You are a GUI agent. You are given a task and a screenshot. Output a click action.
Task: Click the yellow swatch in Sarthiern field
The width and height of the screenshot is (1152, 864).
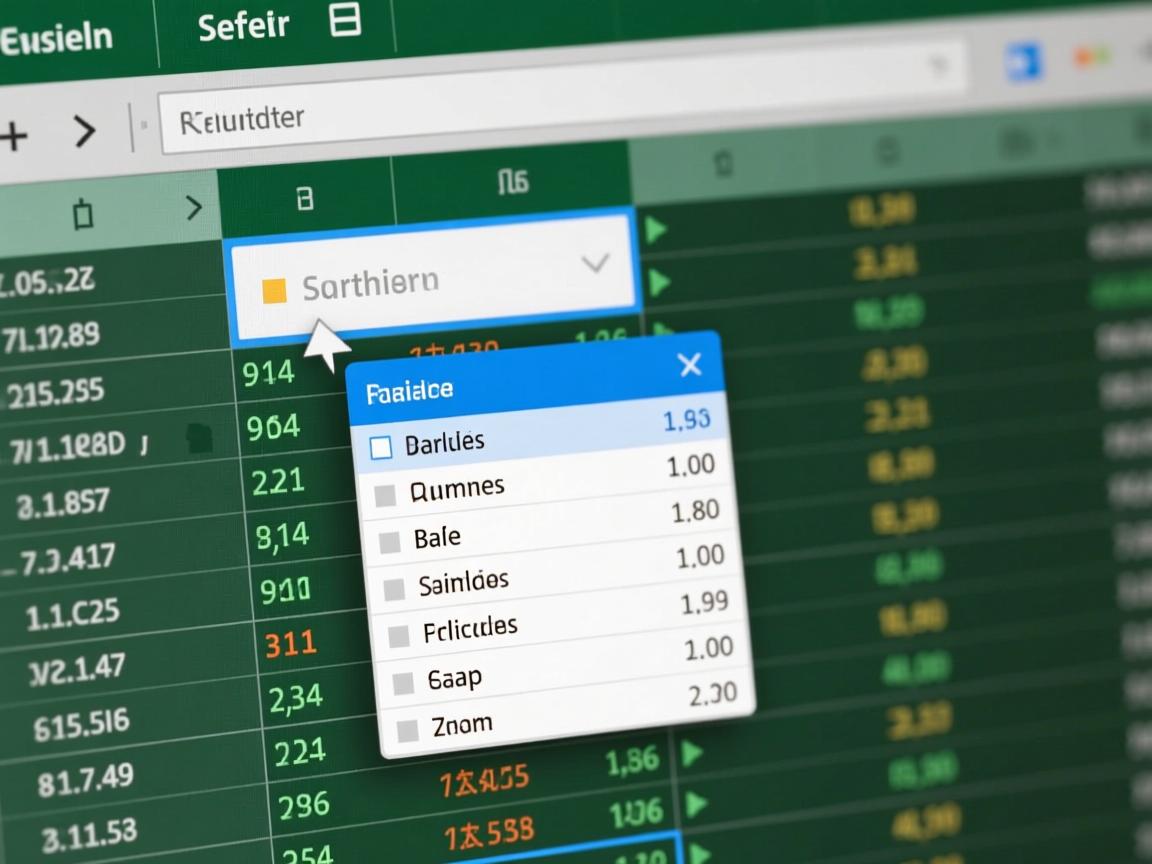click(273, 291)
